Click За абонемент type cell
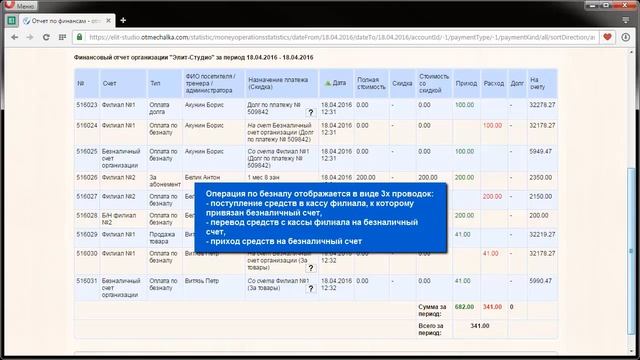 point(165,181)
